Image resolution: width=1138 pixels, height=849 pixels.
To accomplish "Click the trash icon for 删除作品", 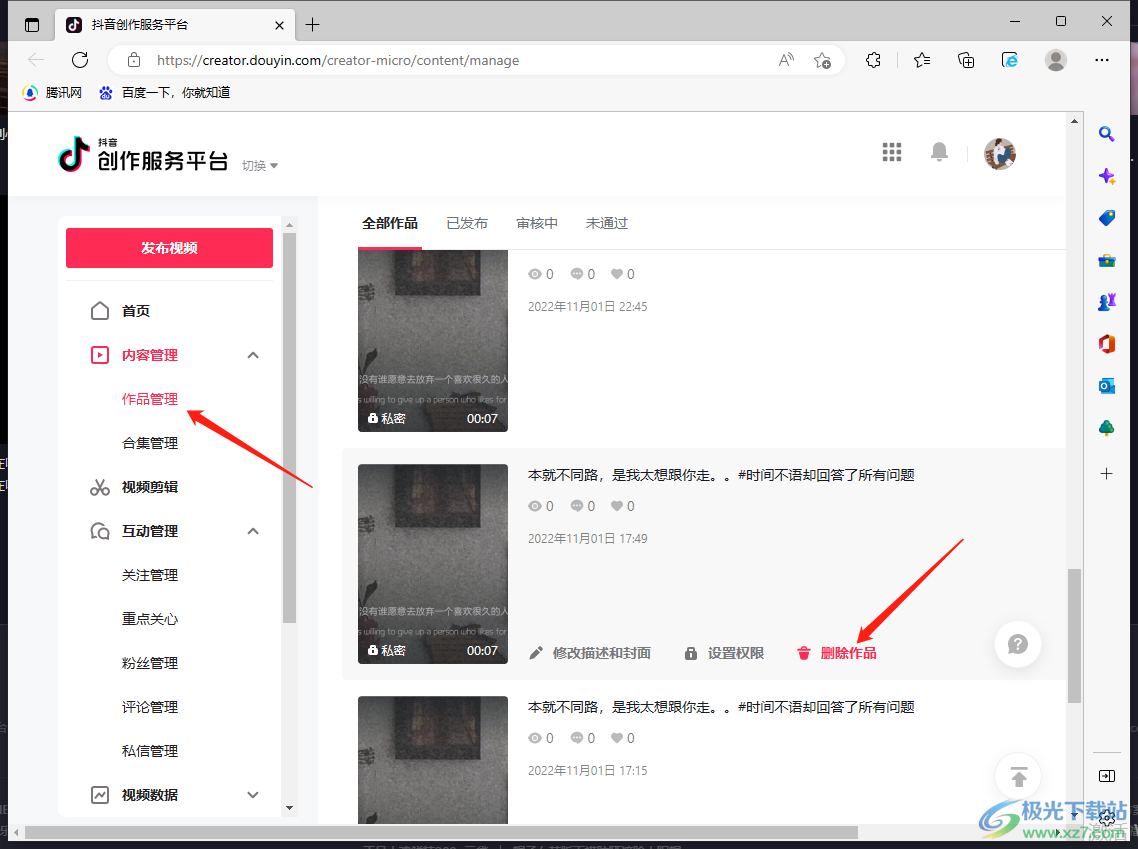I will point(803,653).
